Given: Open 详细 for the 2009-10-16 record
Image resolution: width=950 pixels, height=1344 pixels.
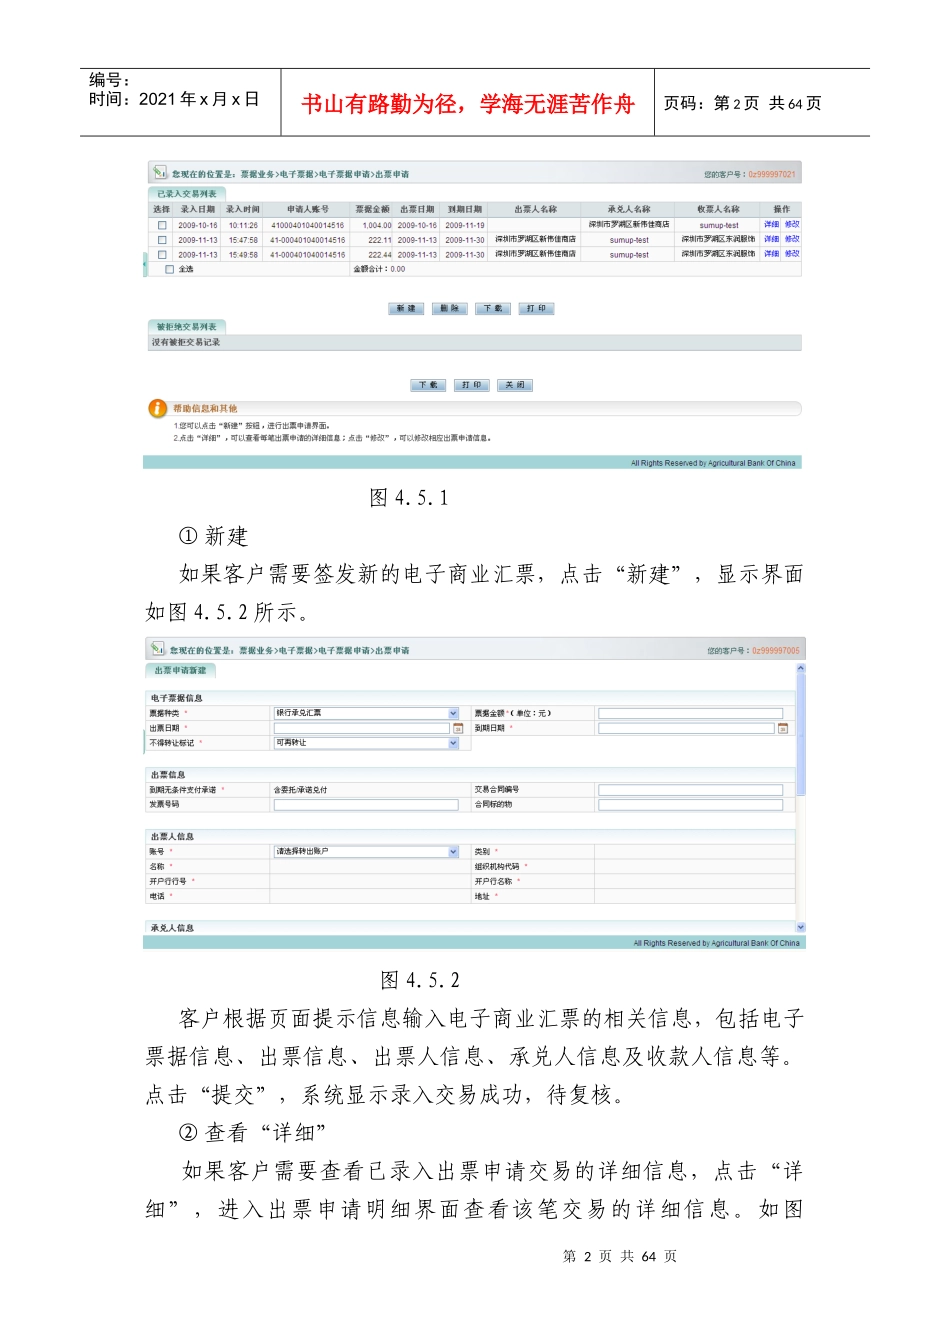Looking at the screenshot, I should pyautogui.click(x=771, y=224).
